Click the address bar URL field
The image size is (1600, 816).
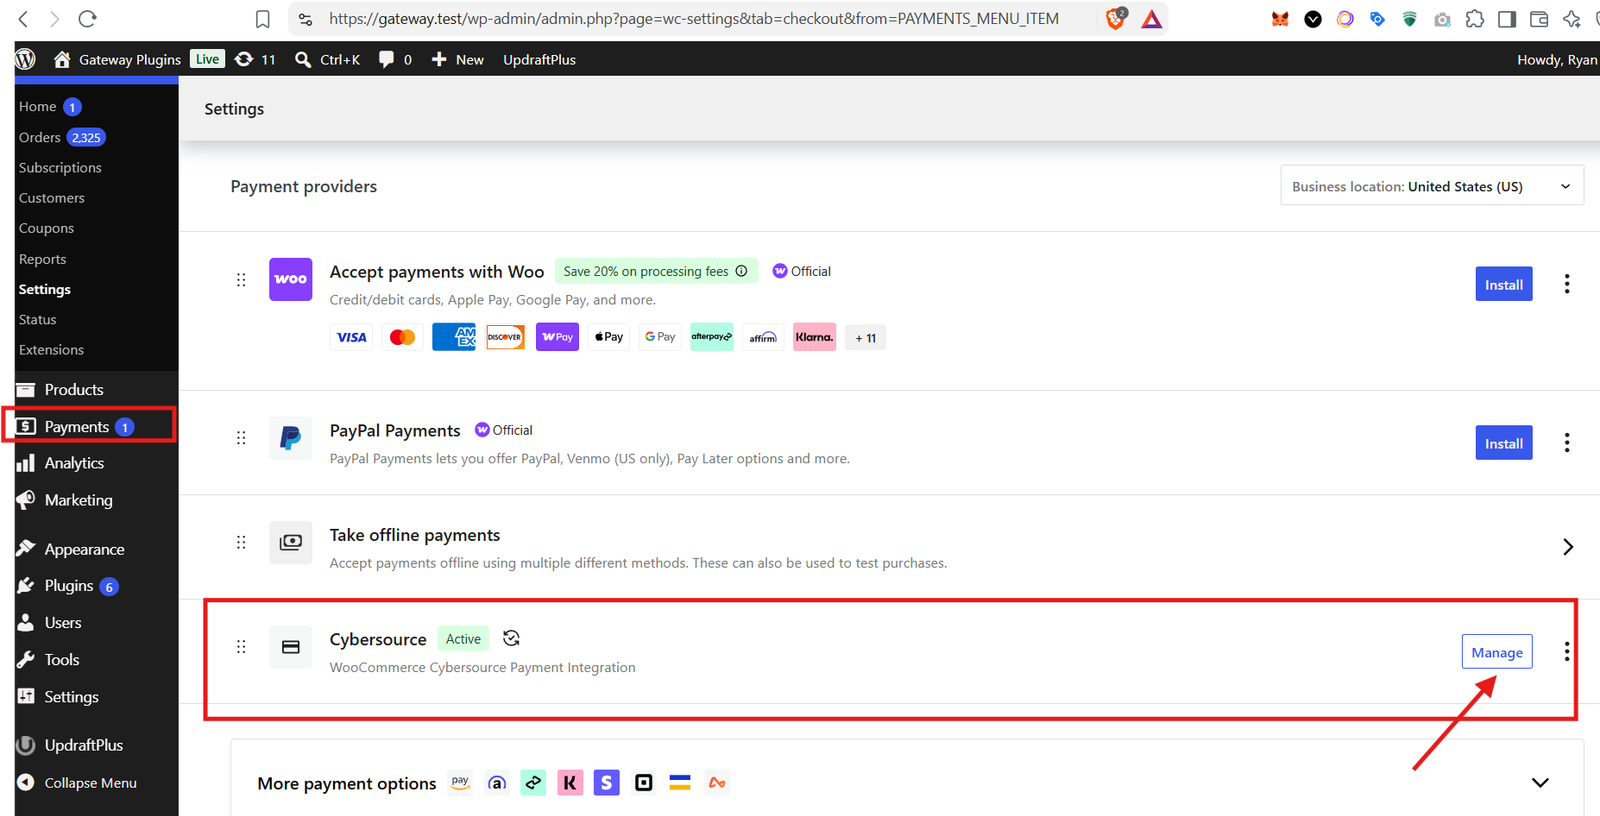coord(694,19)
